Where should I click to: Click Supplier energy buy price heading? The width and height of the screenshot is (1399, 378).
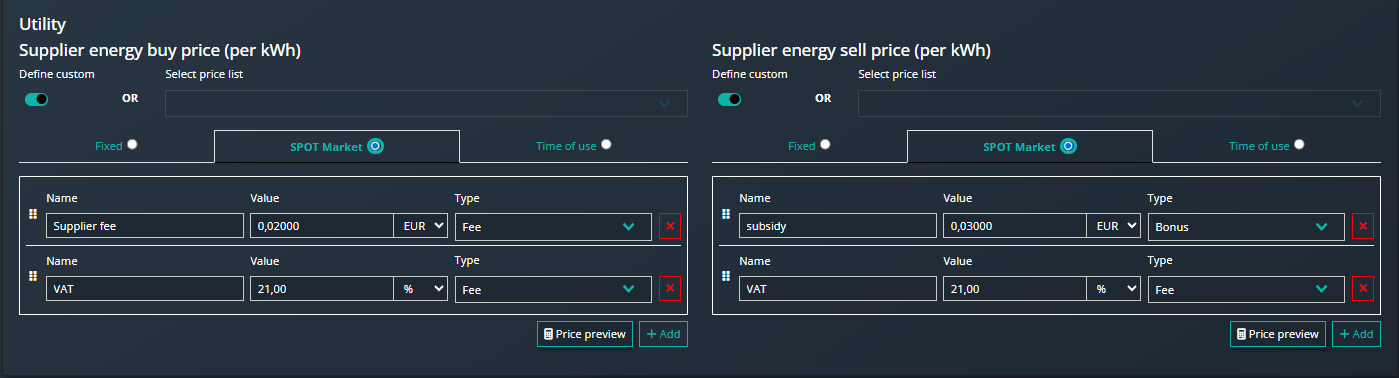160,50
